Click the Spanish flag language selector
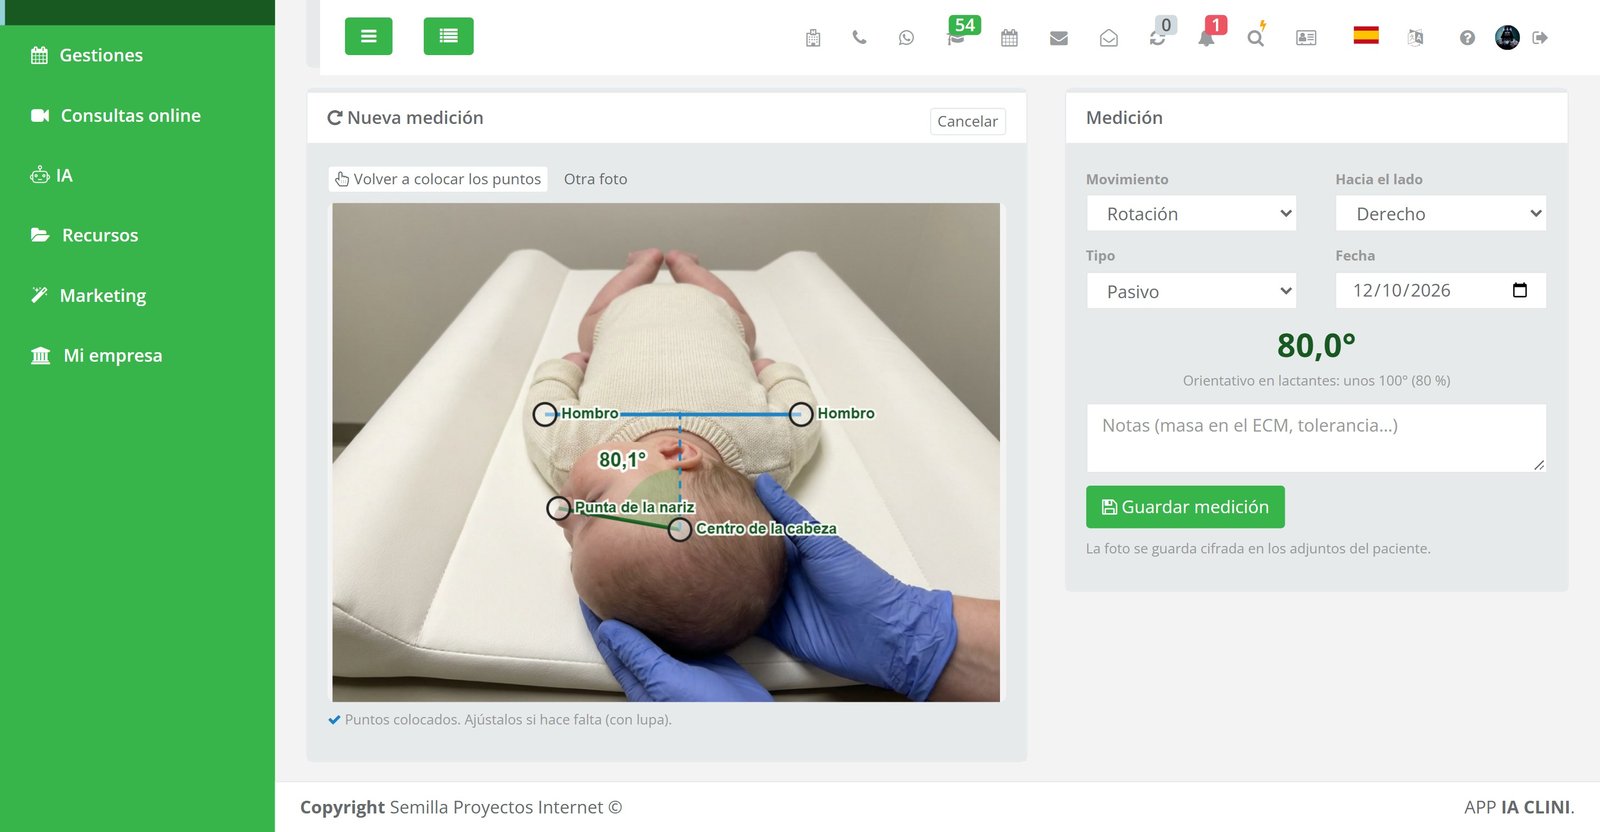The image size is (1600, 832). 1366,36
